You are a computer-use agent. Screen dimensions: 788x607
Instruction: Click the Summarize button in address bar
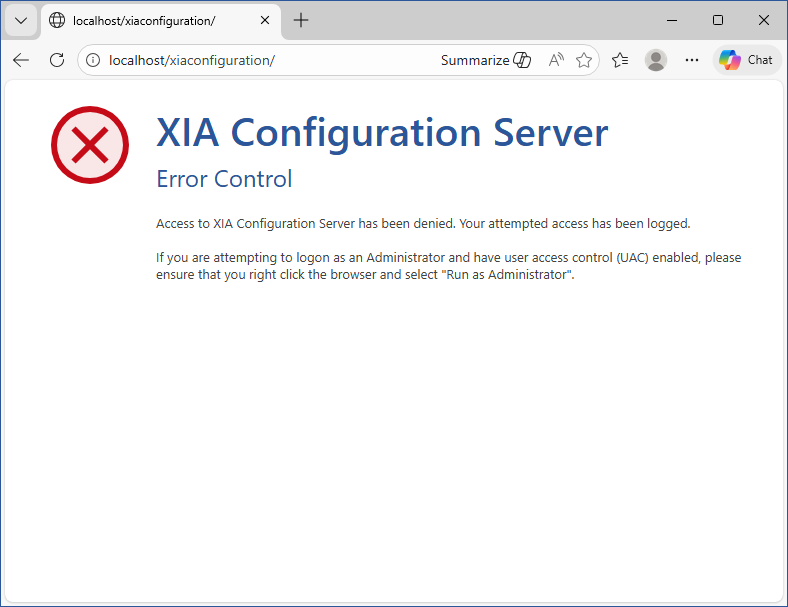pos(486,60)
